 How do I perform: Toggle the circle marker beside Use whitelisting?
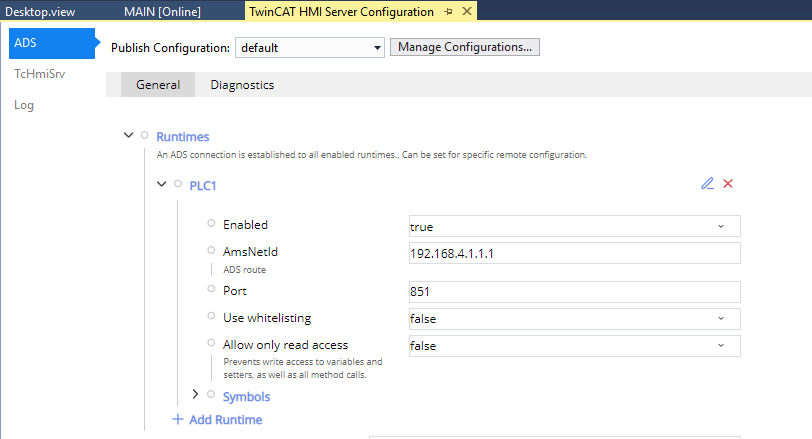(x=211, y=316)
